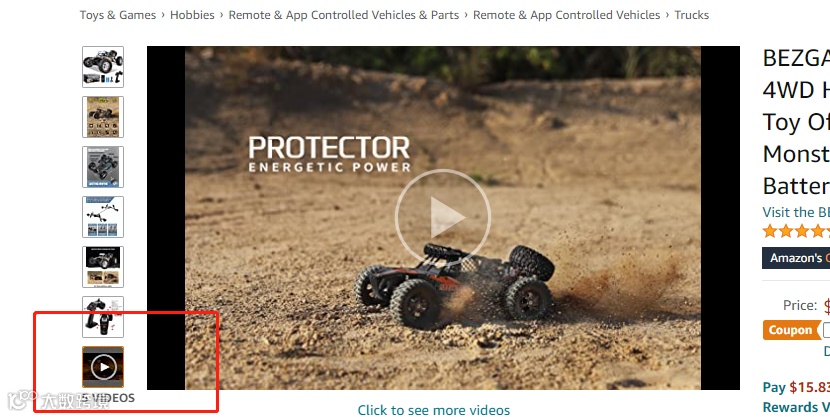
Task: Select third thumbnail showing blue chassis diagram
Action: (103, 167)
